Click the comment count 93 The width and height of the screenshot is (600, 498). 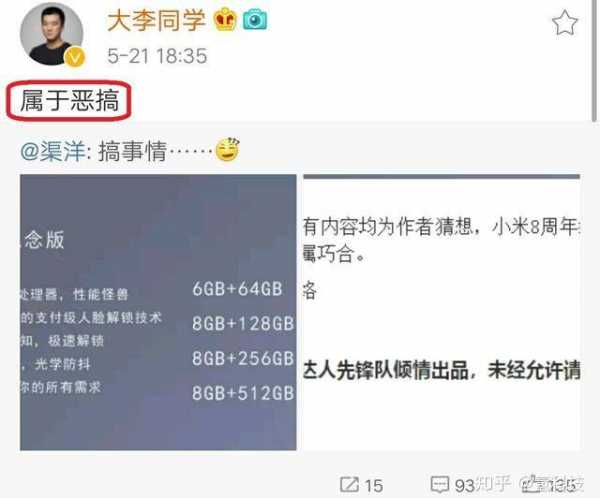pos(465,486)
